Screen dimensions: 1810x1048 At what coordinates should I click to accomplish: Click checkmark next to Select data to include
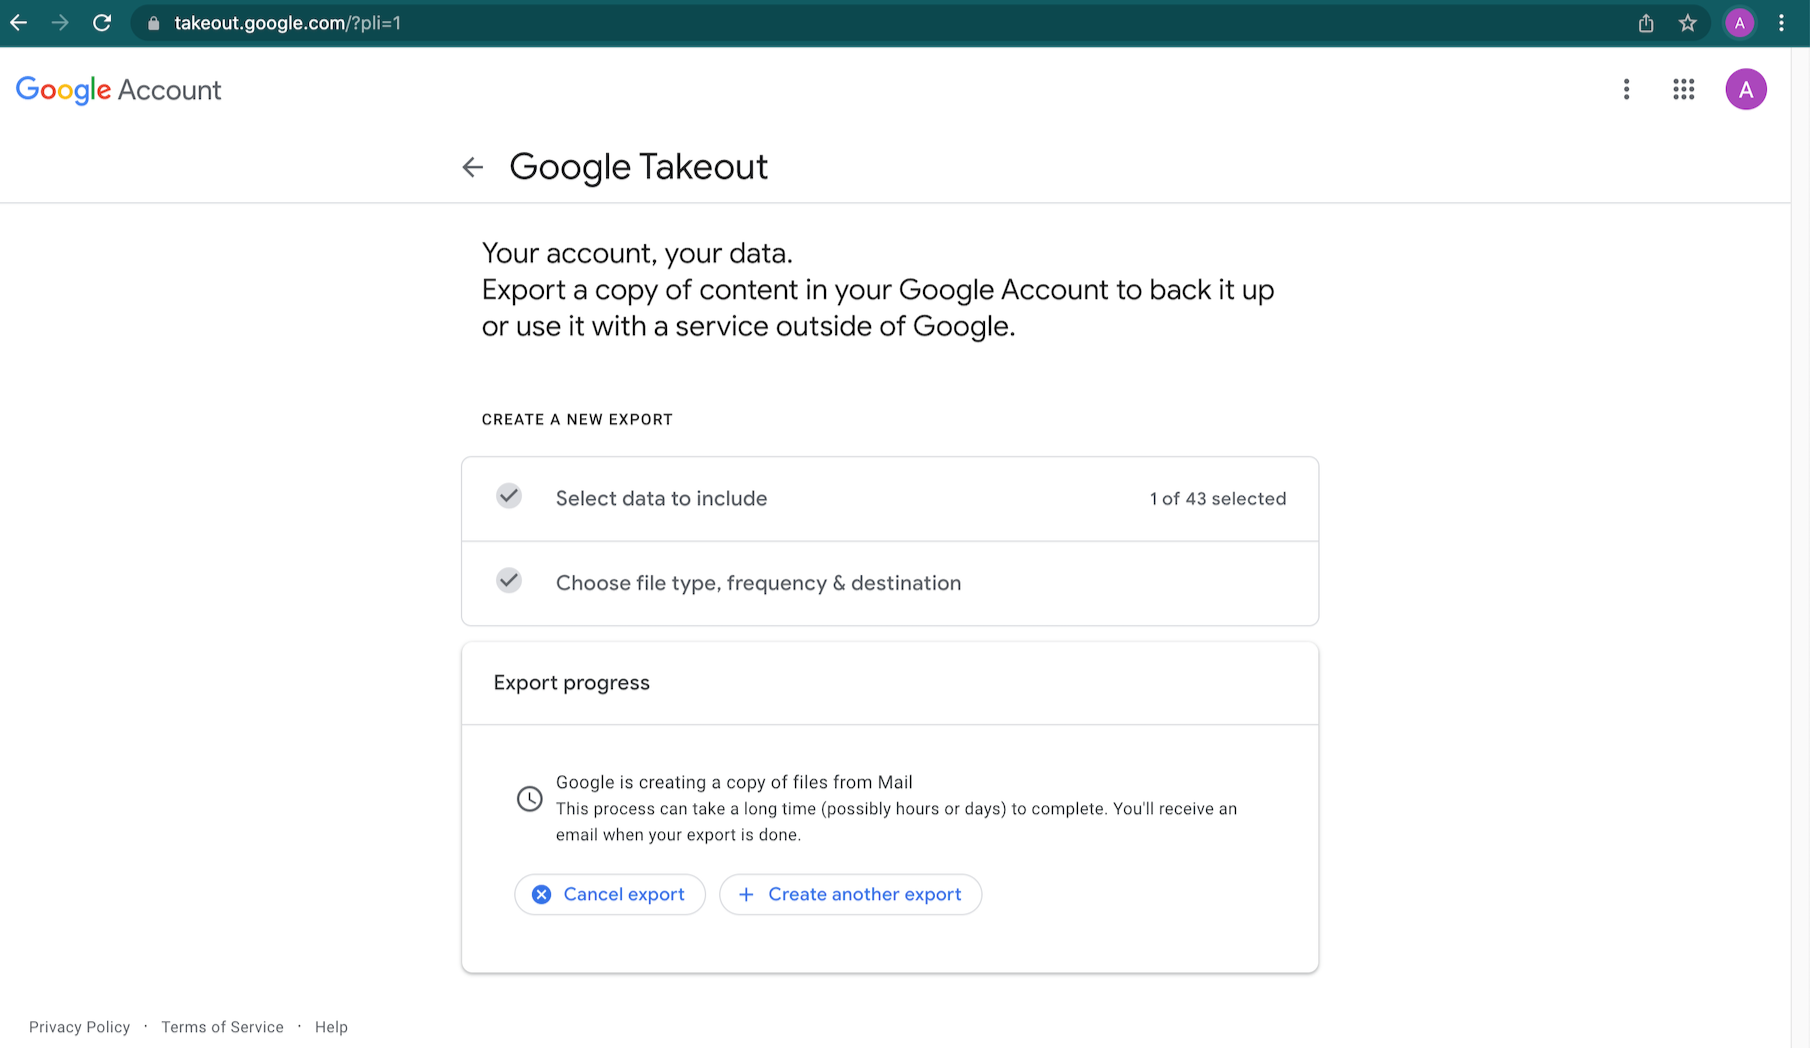pos(509,497)
